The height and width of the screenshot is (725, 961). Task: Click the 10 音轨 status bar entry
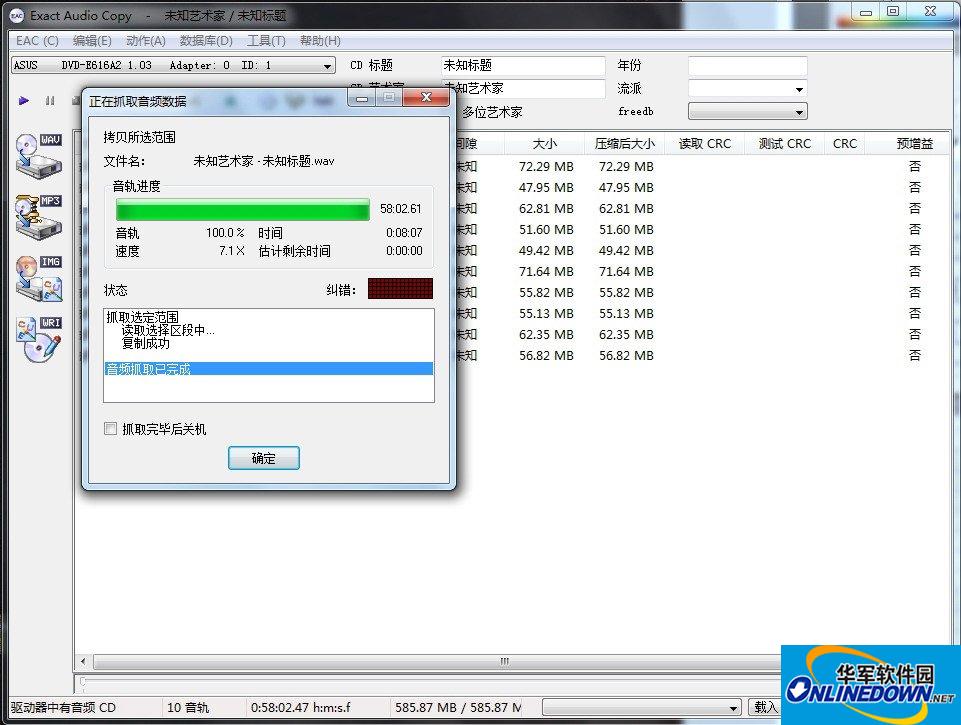point(188,707)
